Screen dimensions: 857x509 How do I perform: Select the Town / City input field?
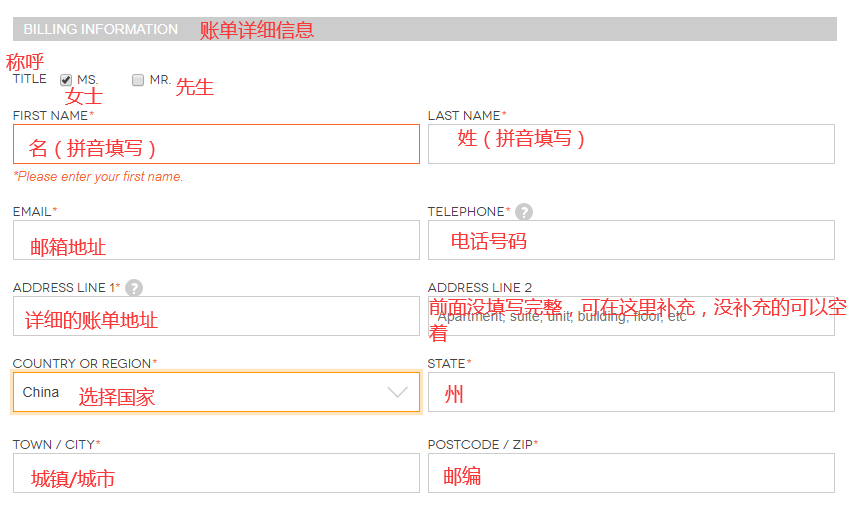(216, 473)
